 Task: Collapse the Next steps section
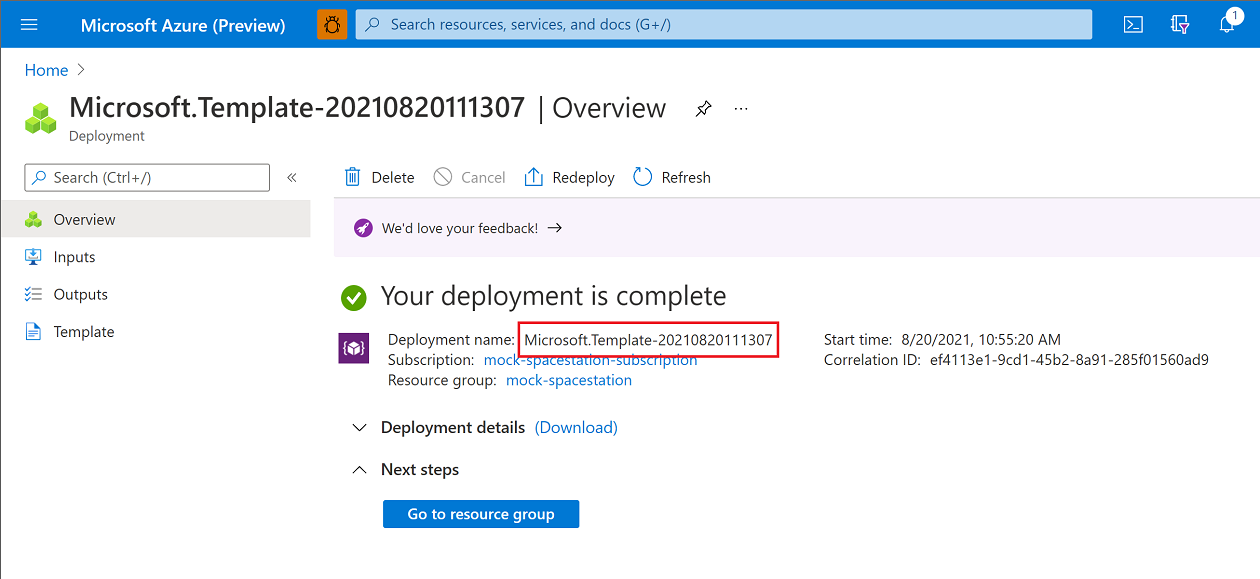click(359, 469)
